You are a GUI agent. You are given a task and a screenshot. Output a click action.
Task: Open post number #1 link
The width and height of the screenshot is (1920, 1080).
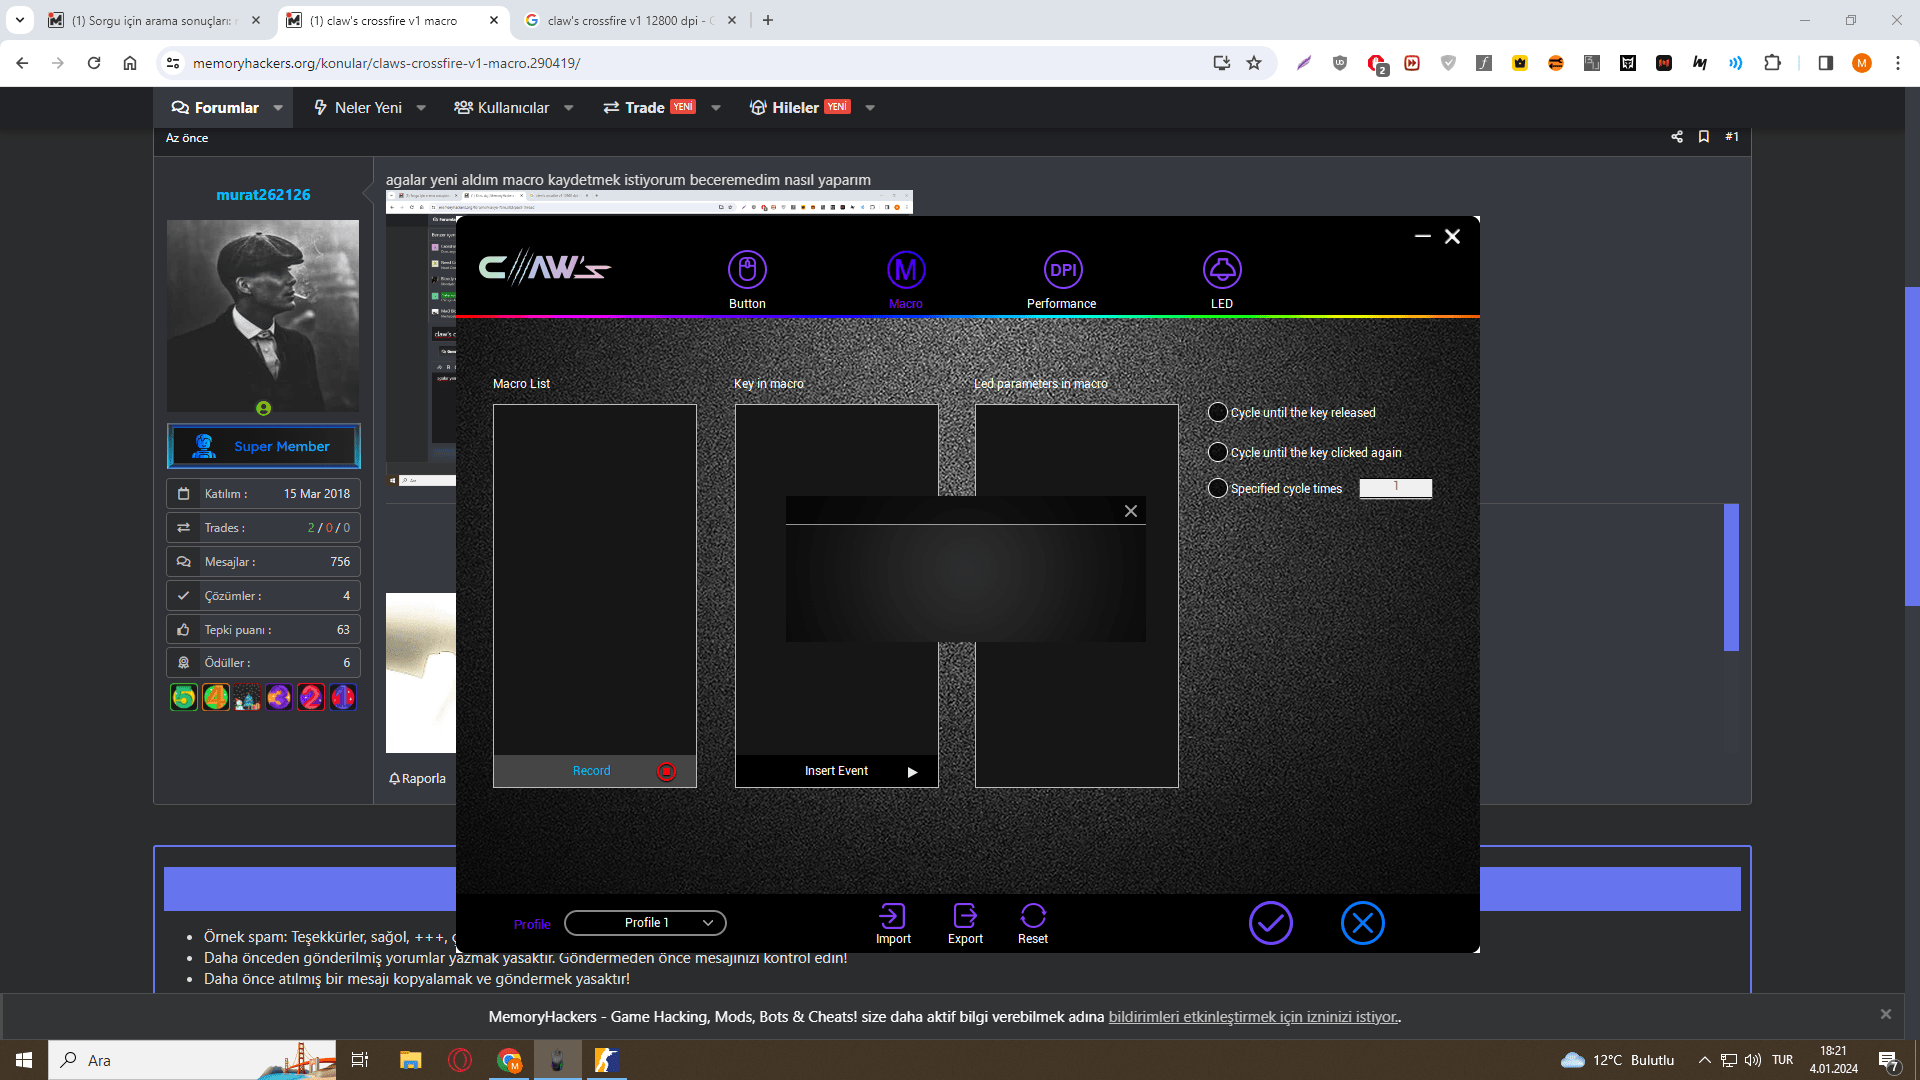click(x=1732, y=137)
